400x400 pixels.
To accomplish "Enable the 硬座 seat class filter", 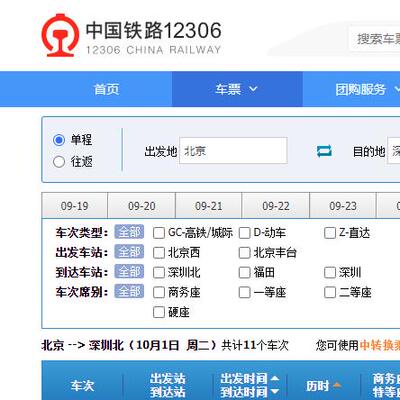I will 159,312.
